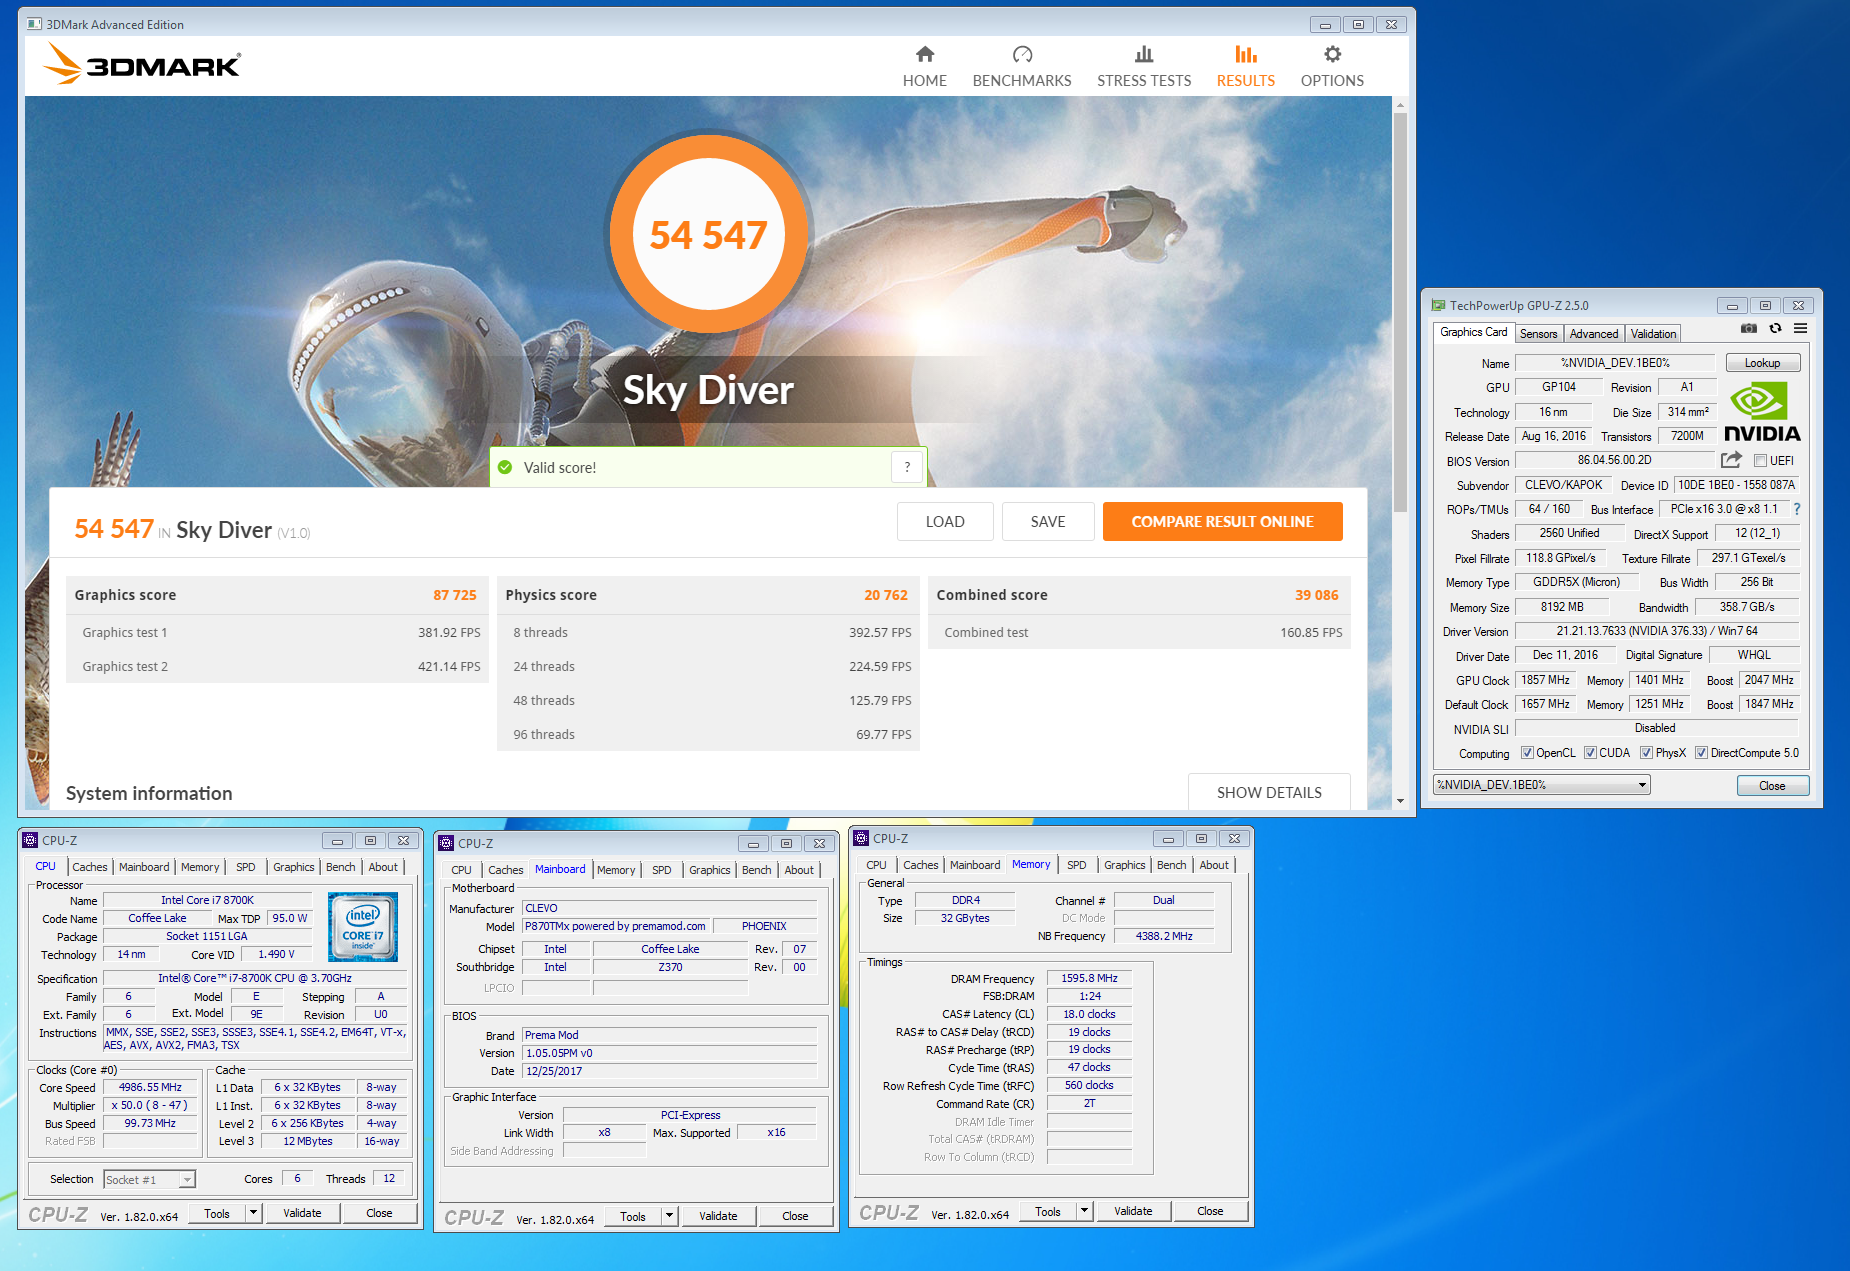The width and height of the screenshot is (1850, 1271).
Task: Select the Results icon in 3DMark
Action: (1246, 54)
